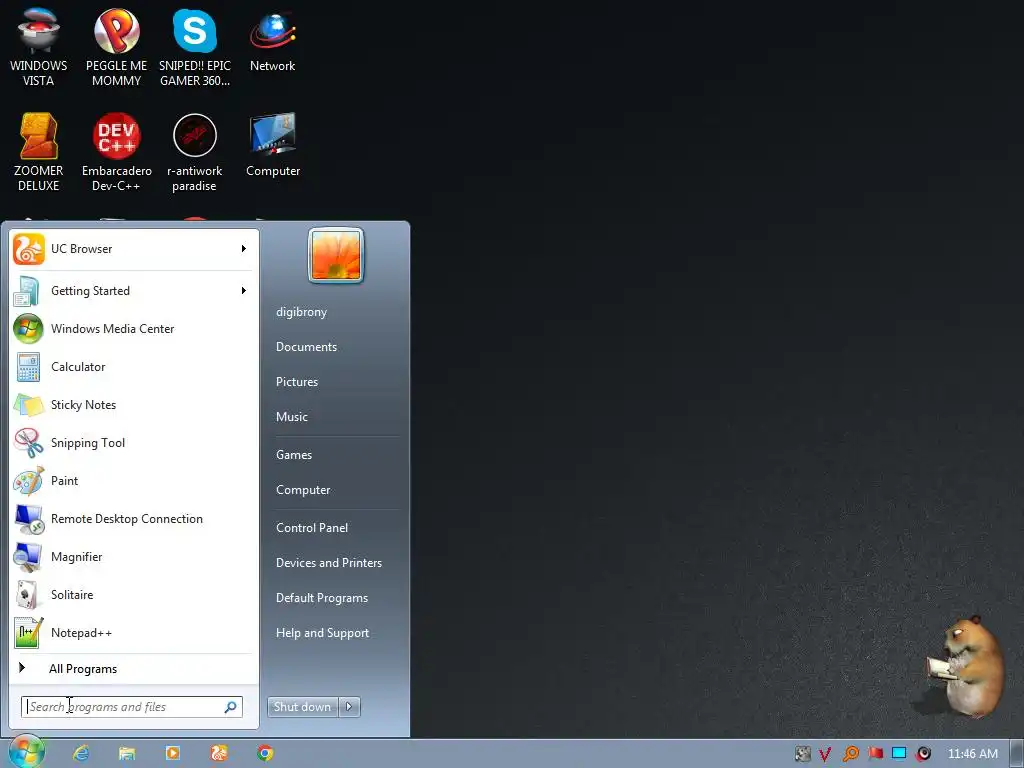1024x768 pixels.
Task: Click the round red-dot tray icon beside the clock
Action: 923,754
